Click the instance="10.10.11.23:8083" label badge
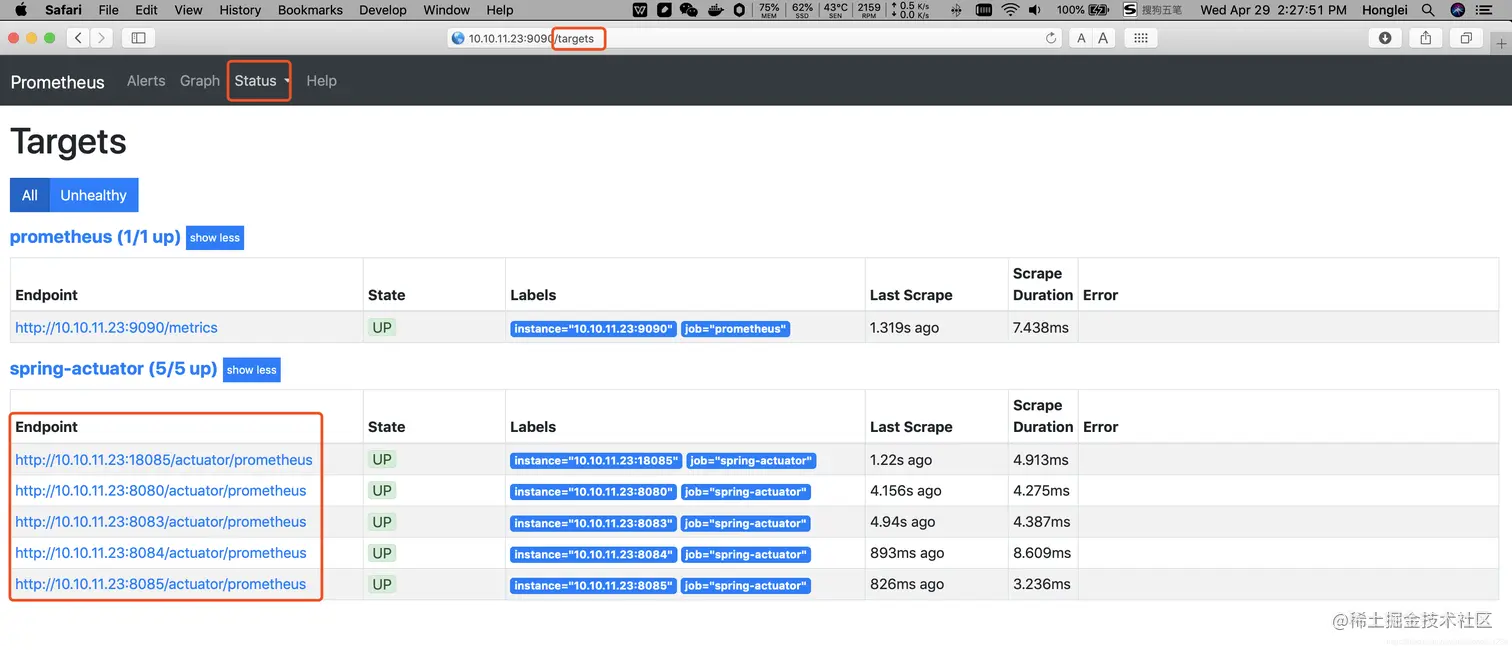This screenshot has height=650, width=1512. (x=593, y=523)
